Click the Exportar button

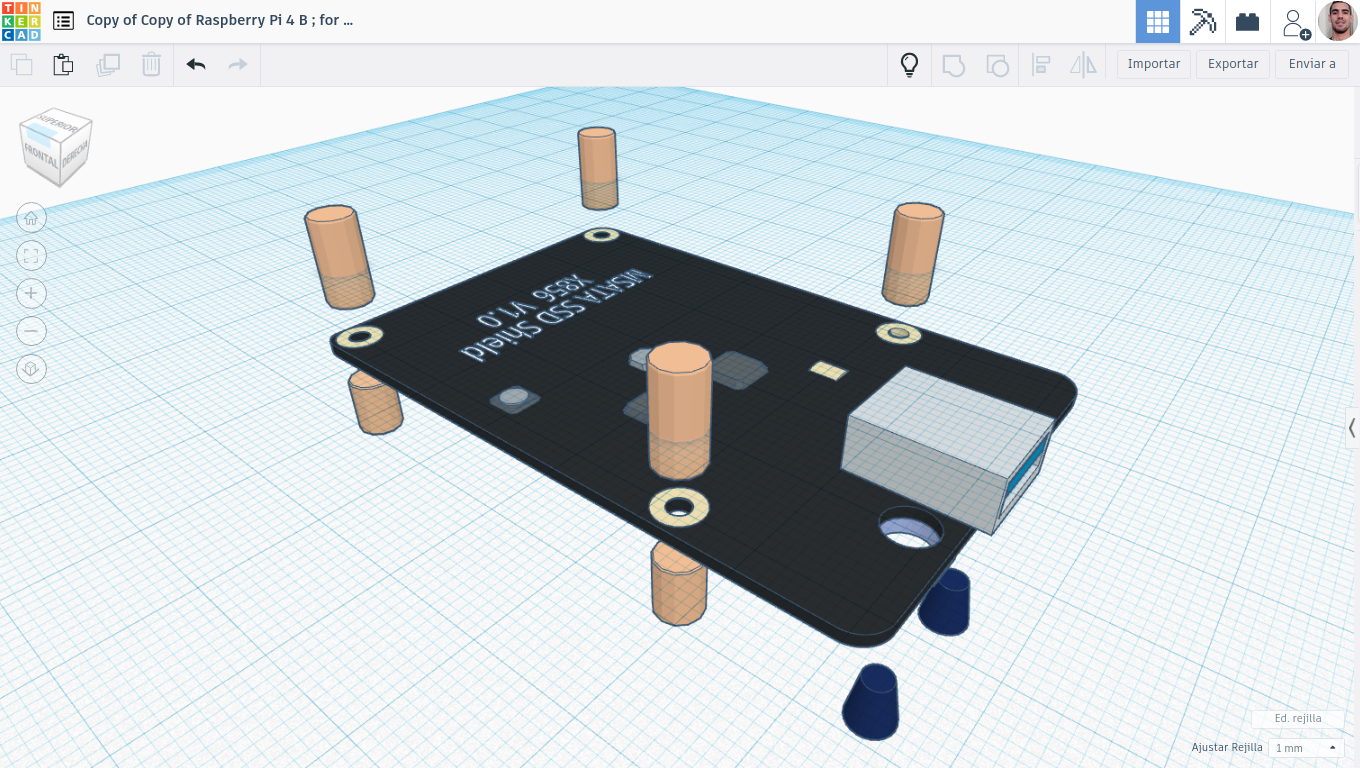point(1233,64)
